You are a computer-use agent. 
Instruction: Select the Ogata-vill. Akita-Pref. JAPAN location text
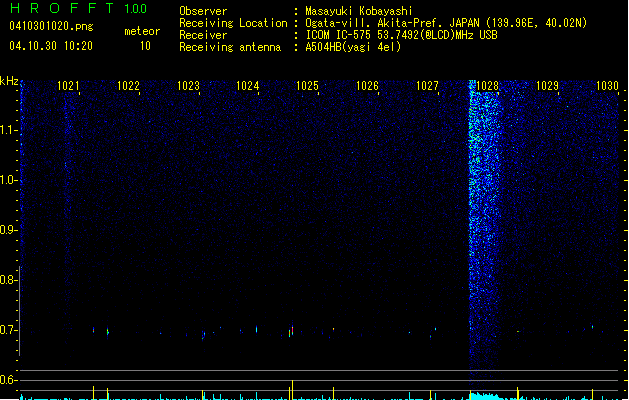[x=446, y=23]
